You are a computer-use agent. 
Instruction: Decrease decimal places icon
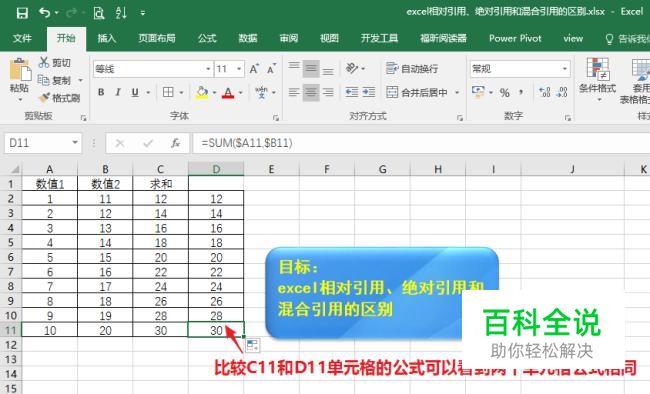coord(562,92)
